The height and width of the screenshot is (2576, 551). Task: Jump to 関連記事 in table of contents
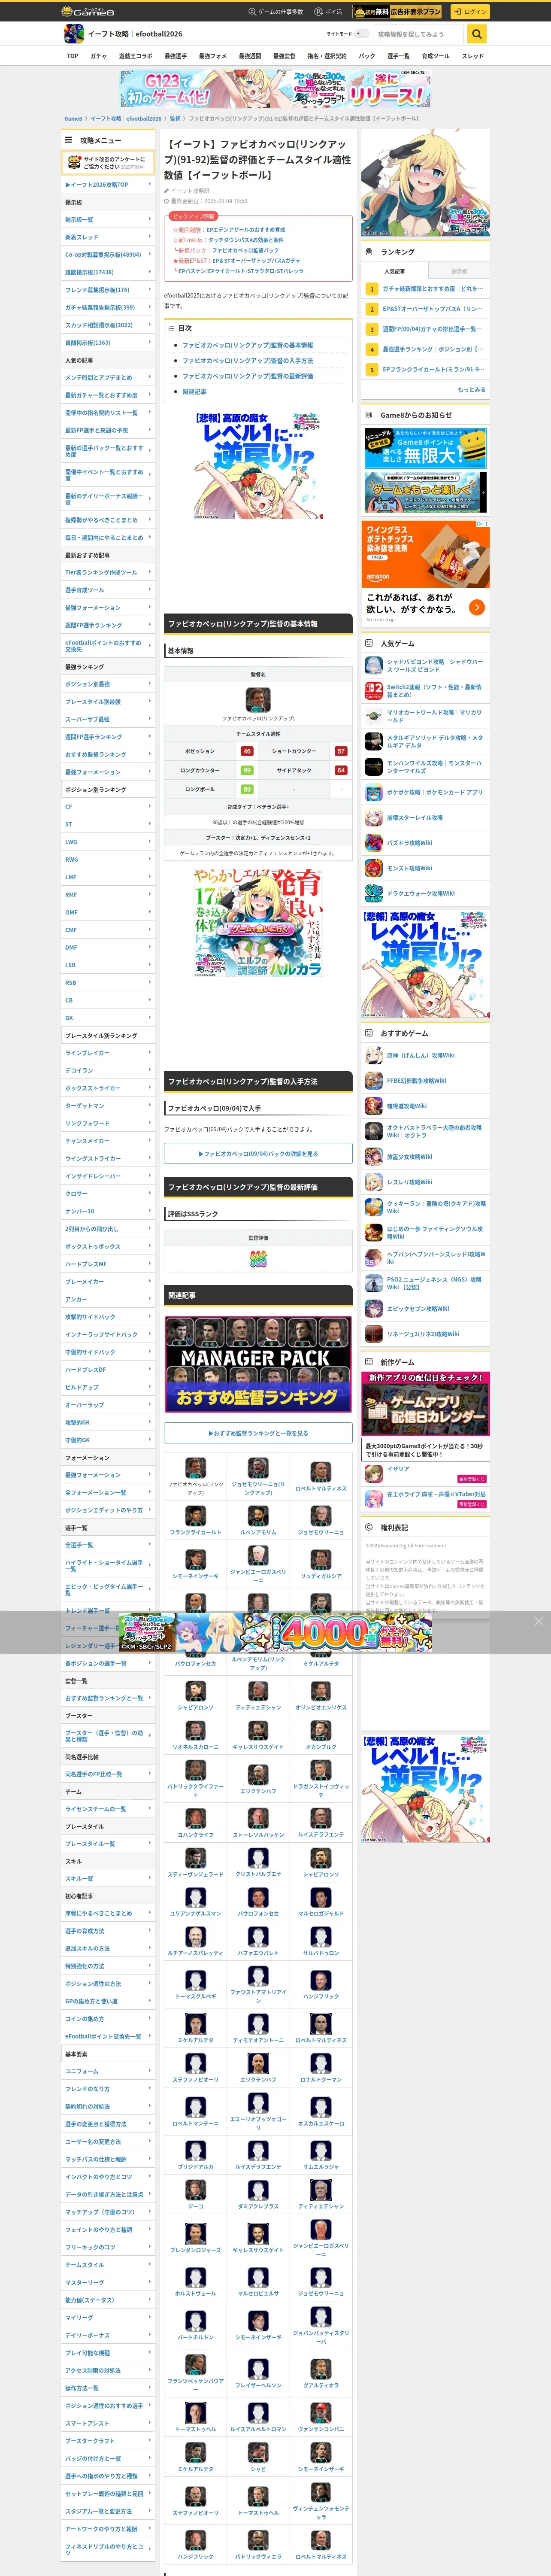(x=194, y=392)
